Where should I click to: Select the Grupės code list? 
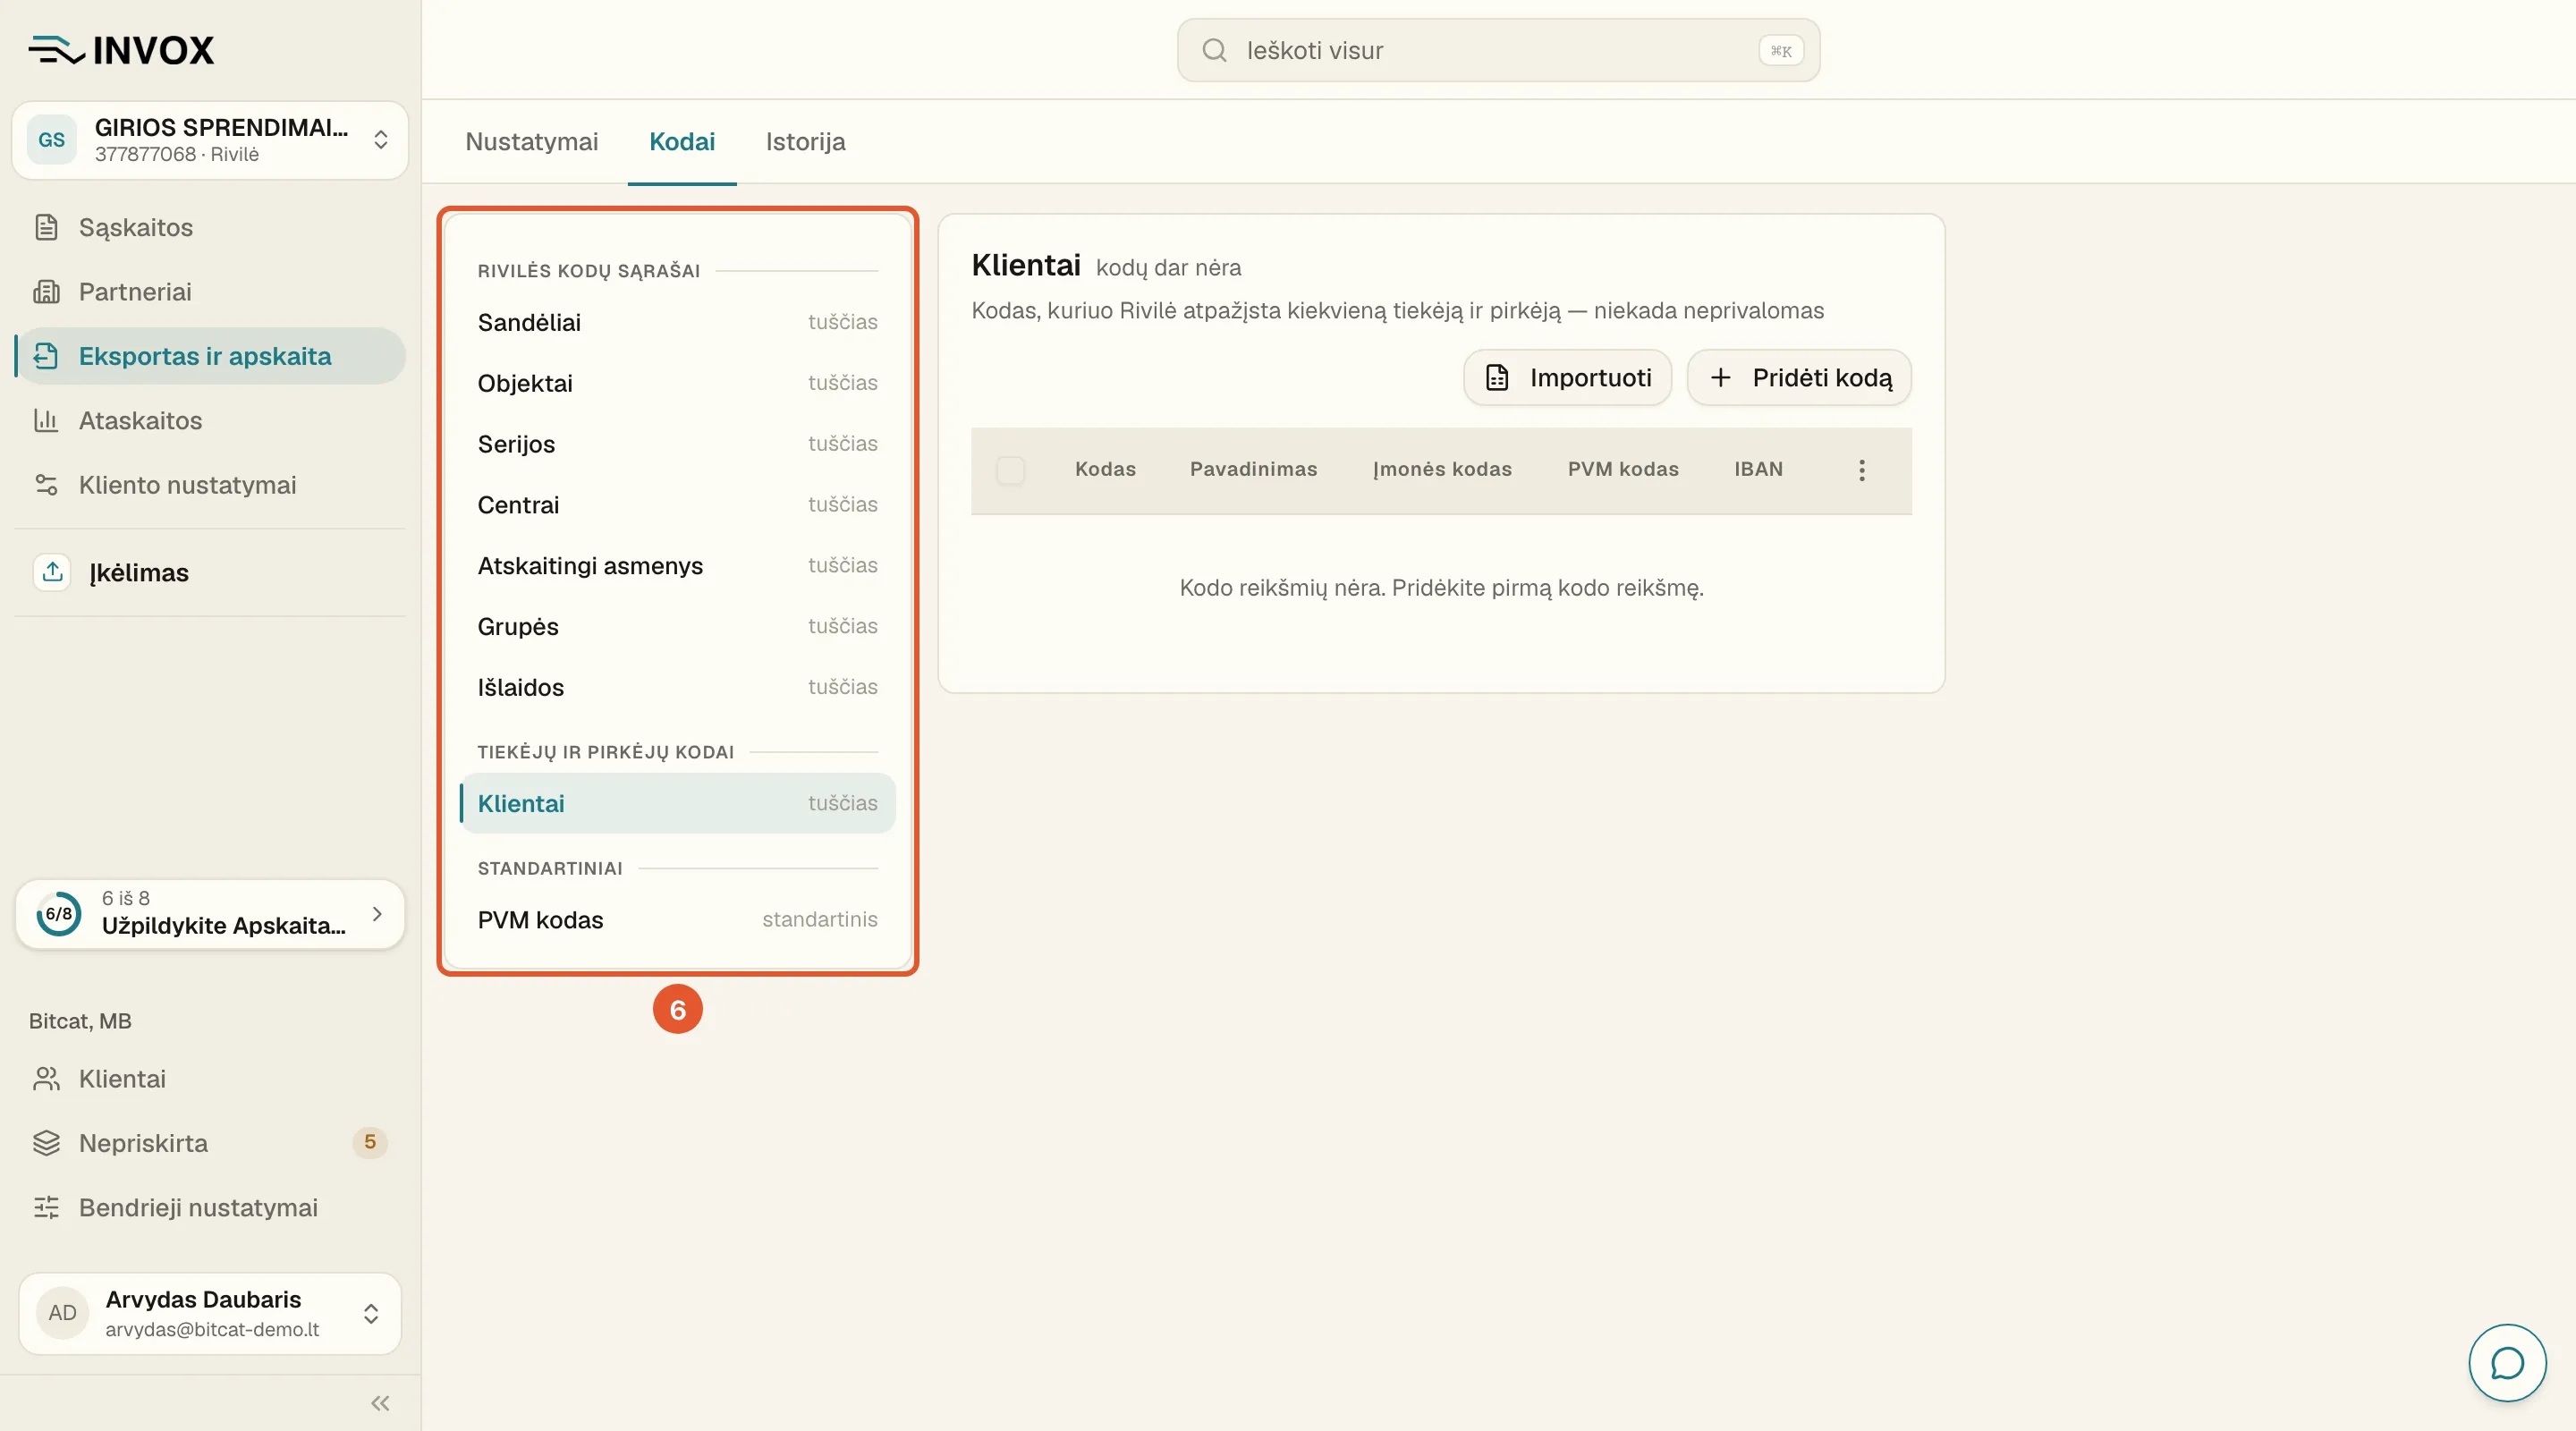click(x=677, y=627)
